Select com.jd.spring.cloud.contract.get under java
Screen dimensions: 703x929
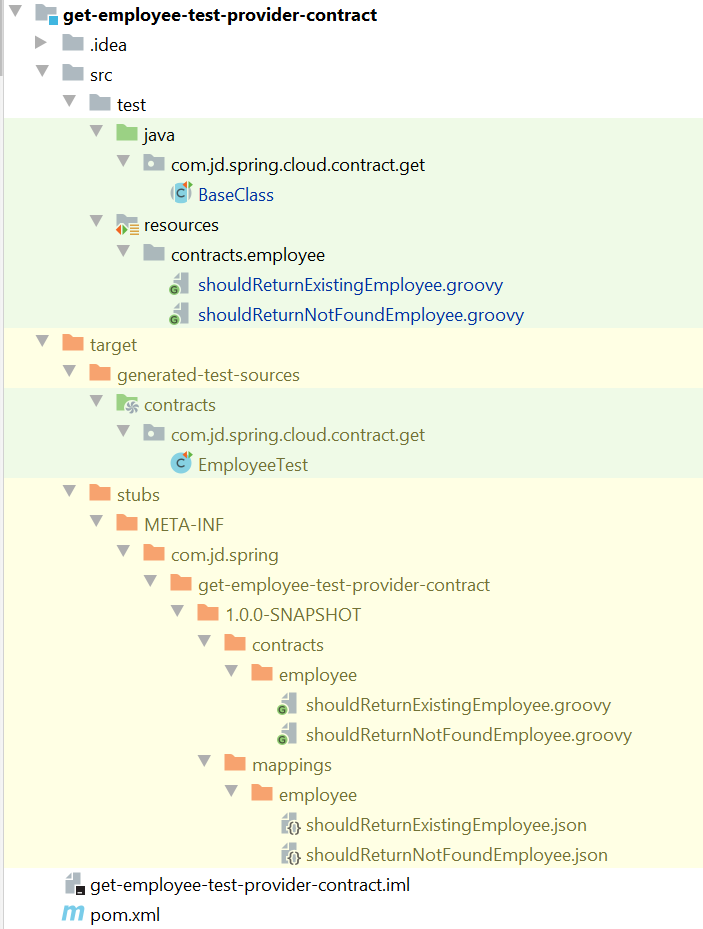(298, 165)
